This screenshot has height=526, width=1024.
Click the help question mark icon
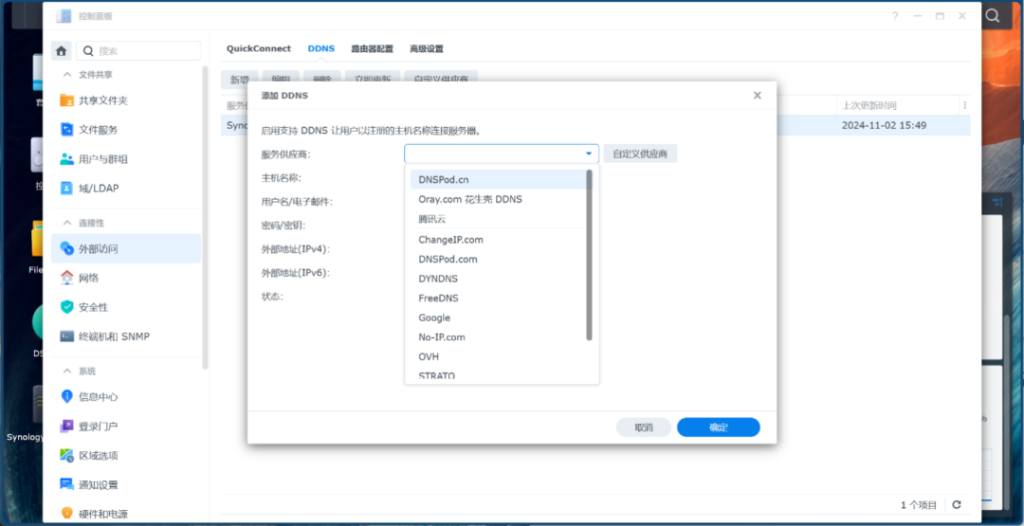[x=895, y=16]
